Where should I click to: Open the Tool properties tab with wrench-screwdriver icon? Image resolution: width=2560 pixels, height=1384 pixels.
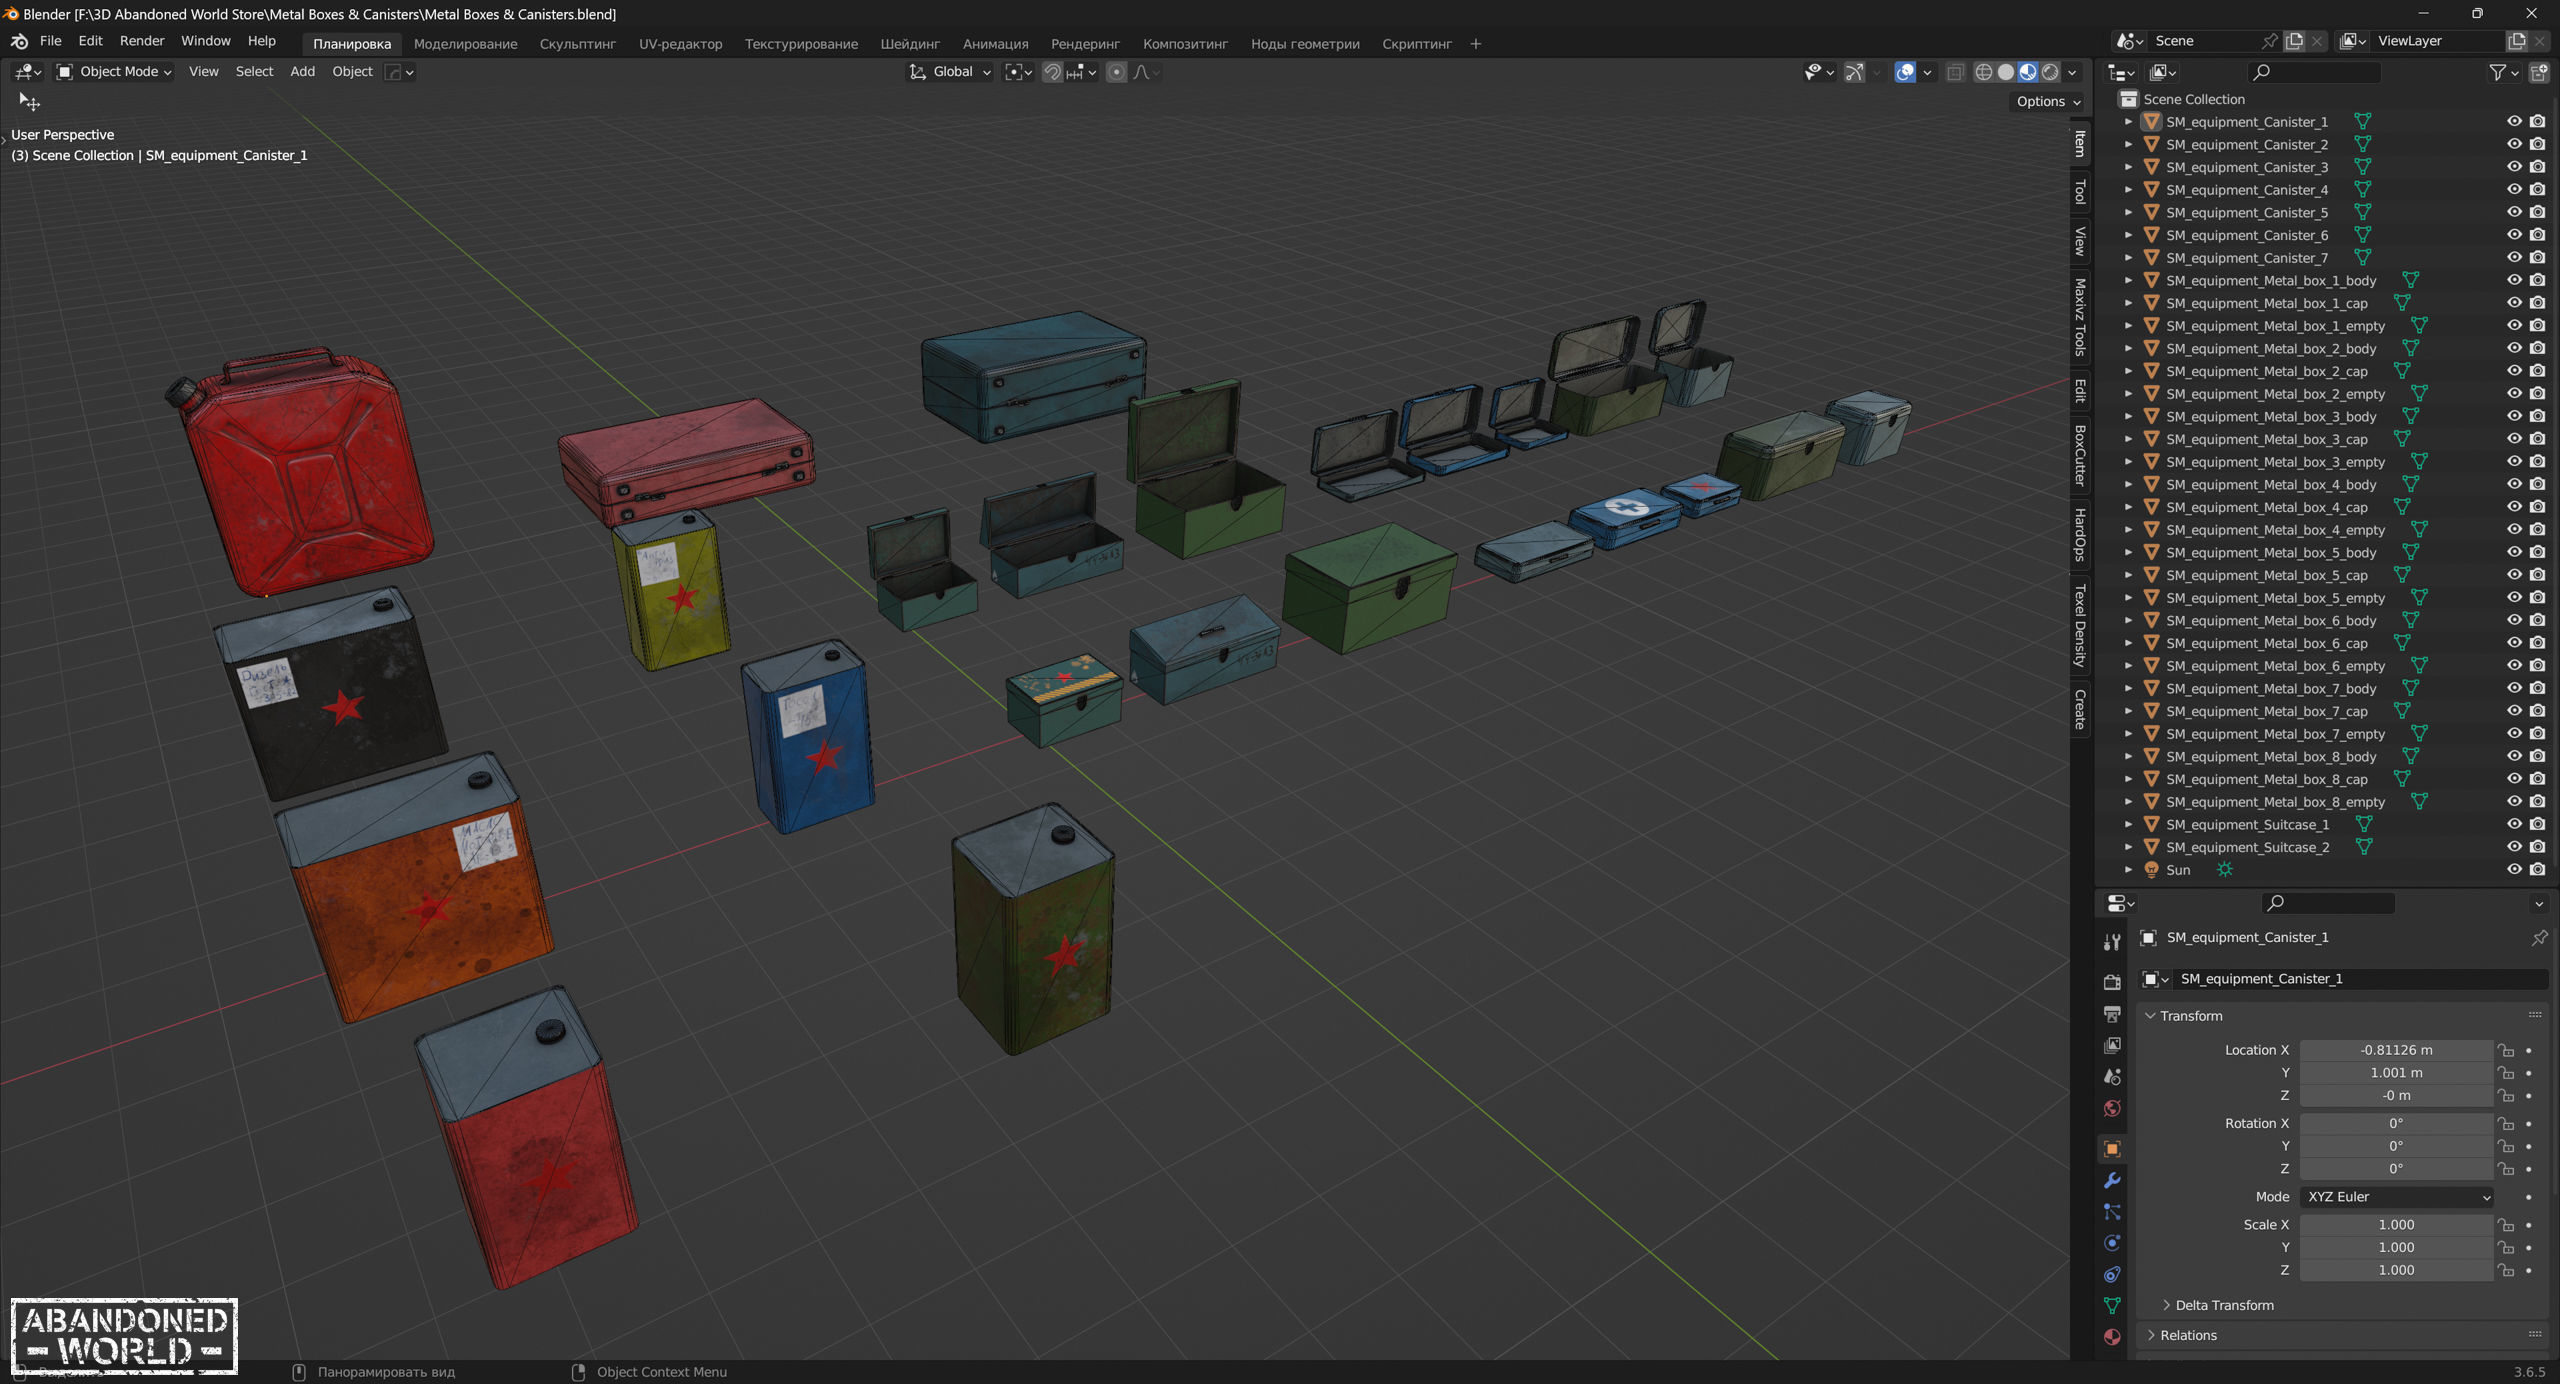(2112, 942)
